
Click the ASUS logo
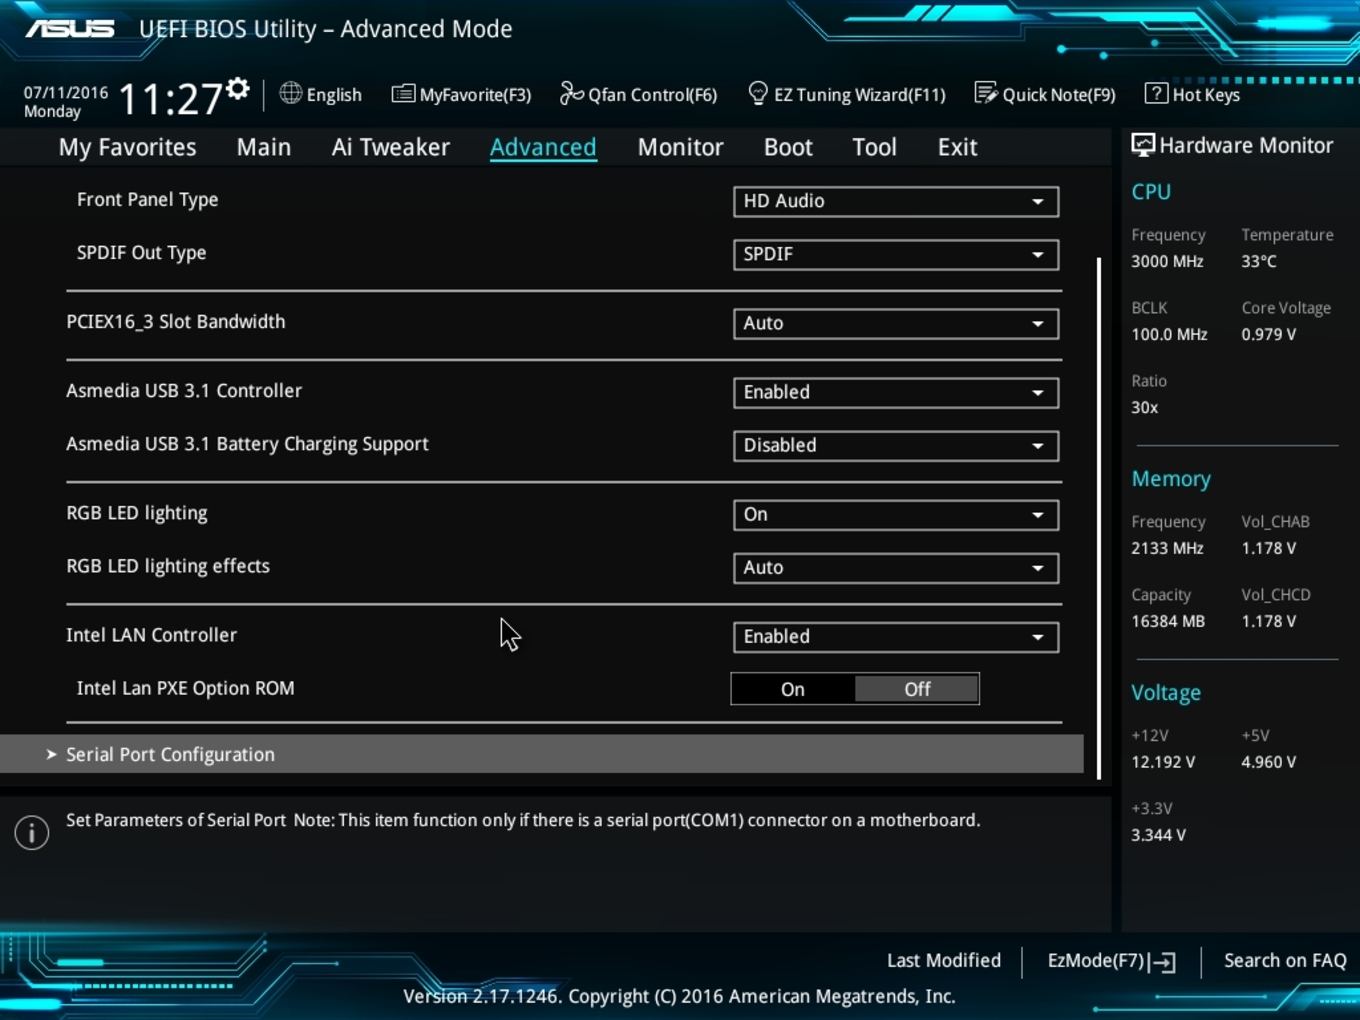tap(70, 28)
